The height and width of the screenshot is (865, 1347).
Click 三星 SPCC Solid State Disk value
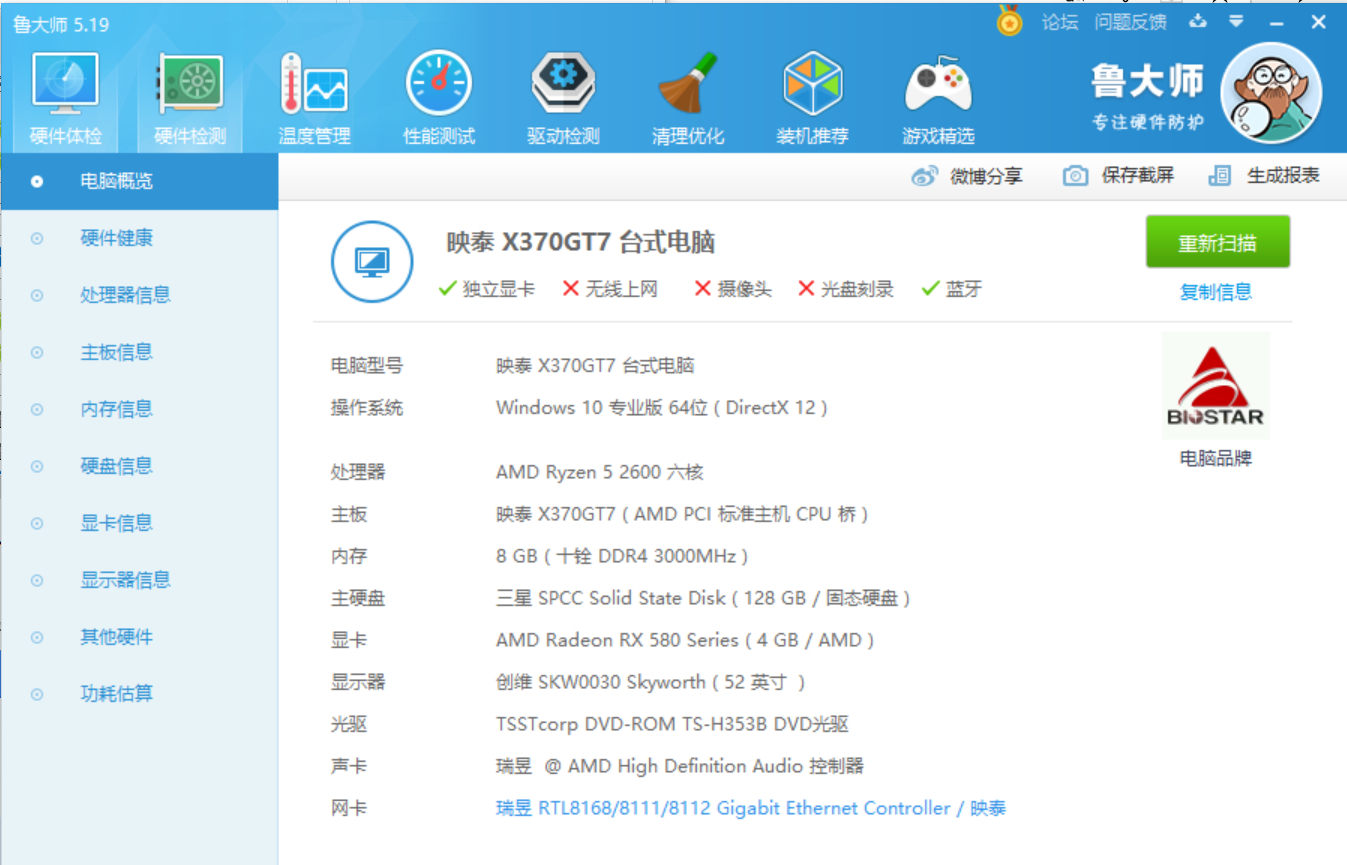[x=703, y=598]
